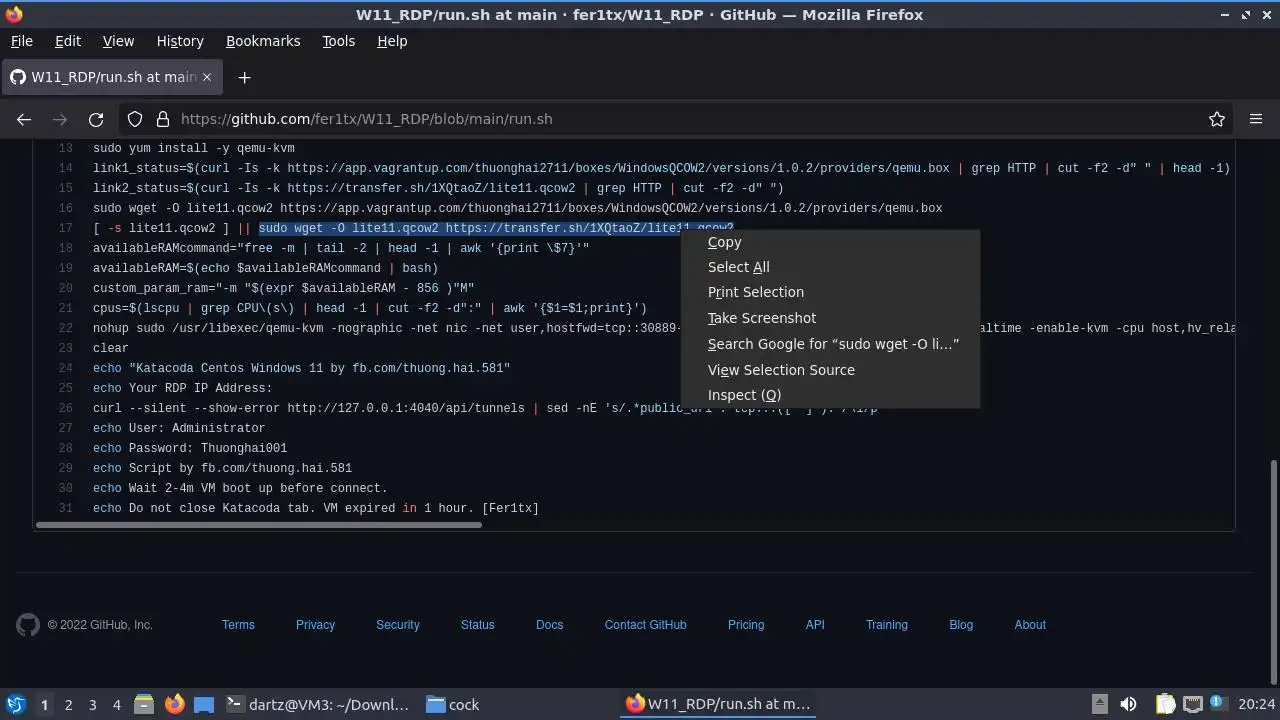Open the Edit menu
The height and width of the screenshot is (720, 1280).
click(x=68, y=41)
